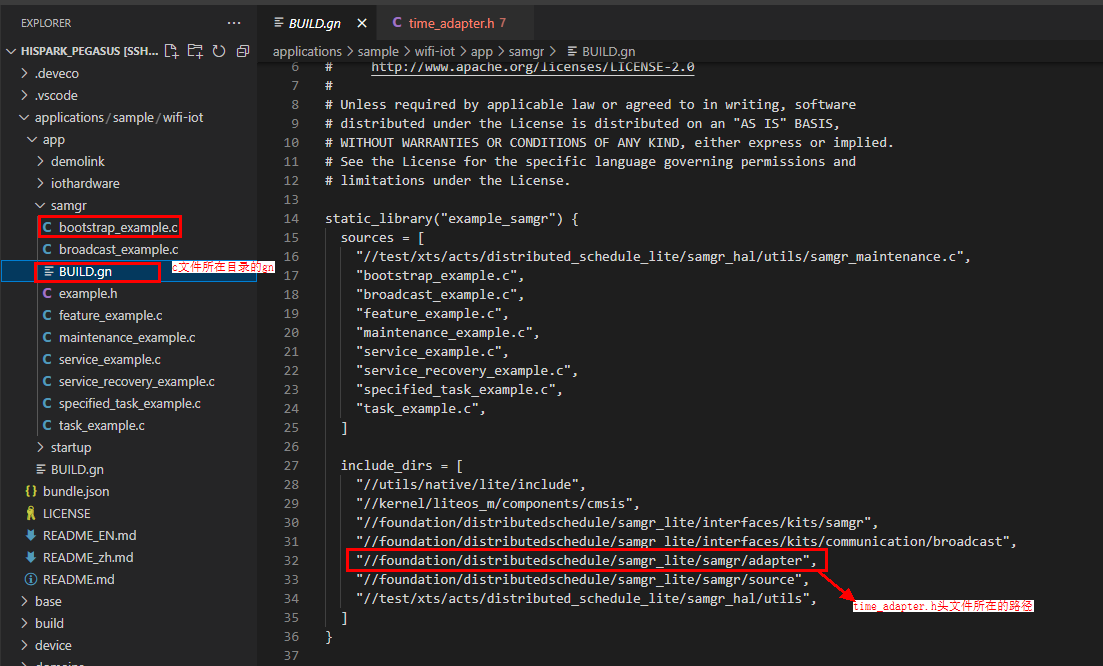Open BUILD.gn under the app folder
Viewport: 1103px width, 666px height.
(77, 469)
